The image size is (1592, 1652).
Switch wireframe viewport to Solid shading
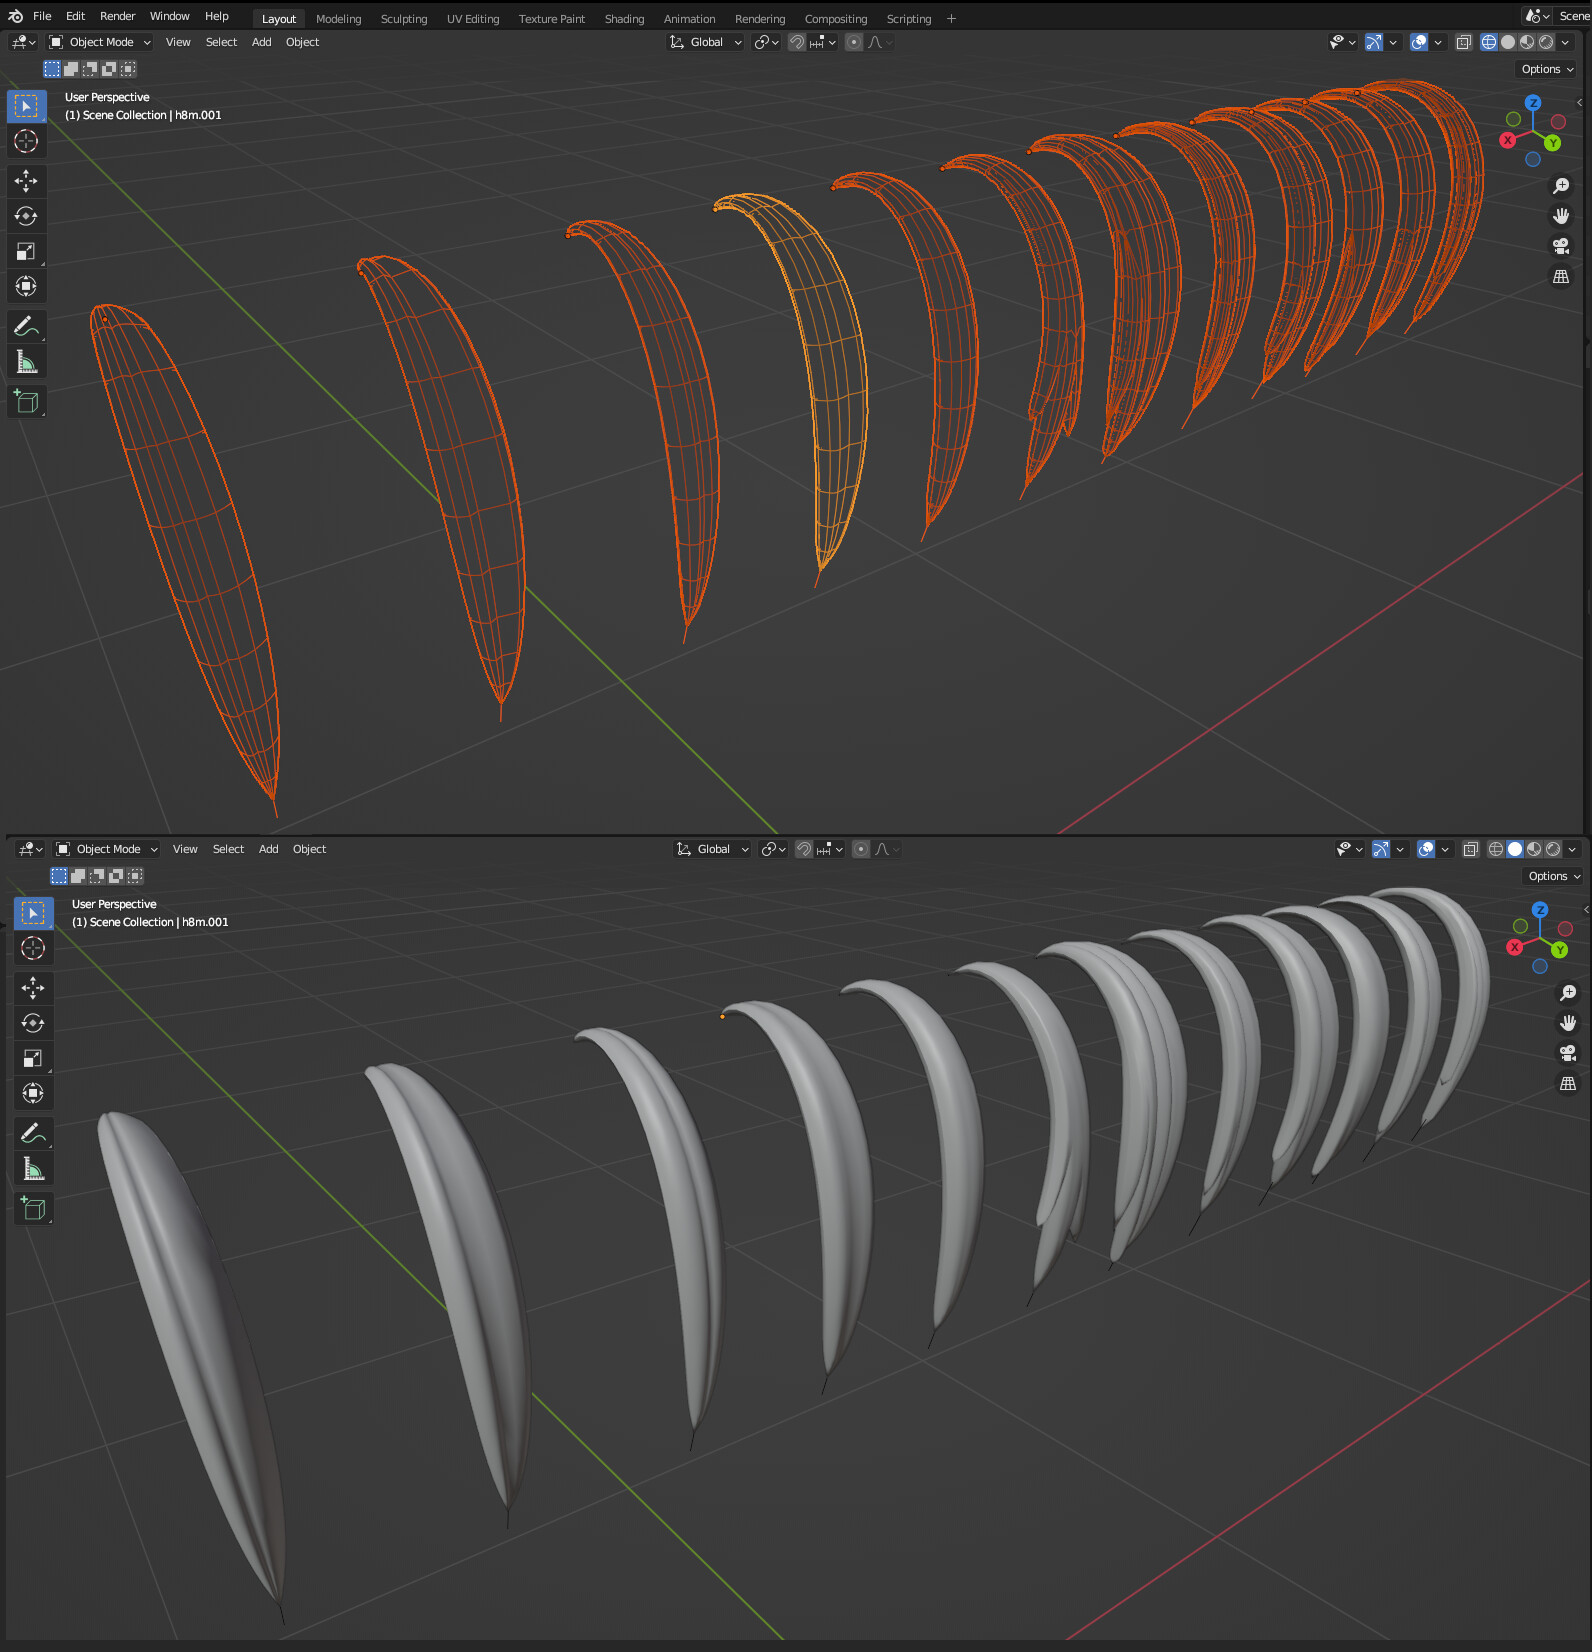point(1508,42)
